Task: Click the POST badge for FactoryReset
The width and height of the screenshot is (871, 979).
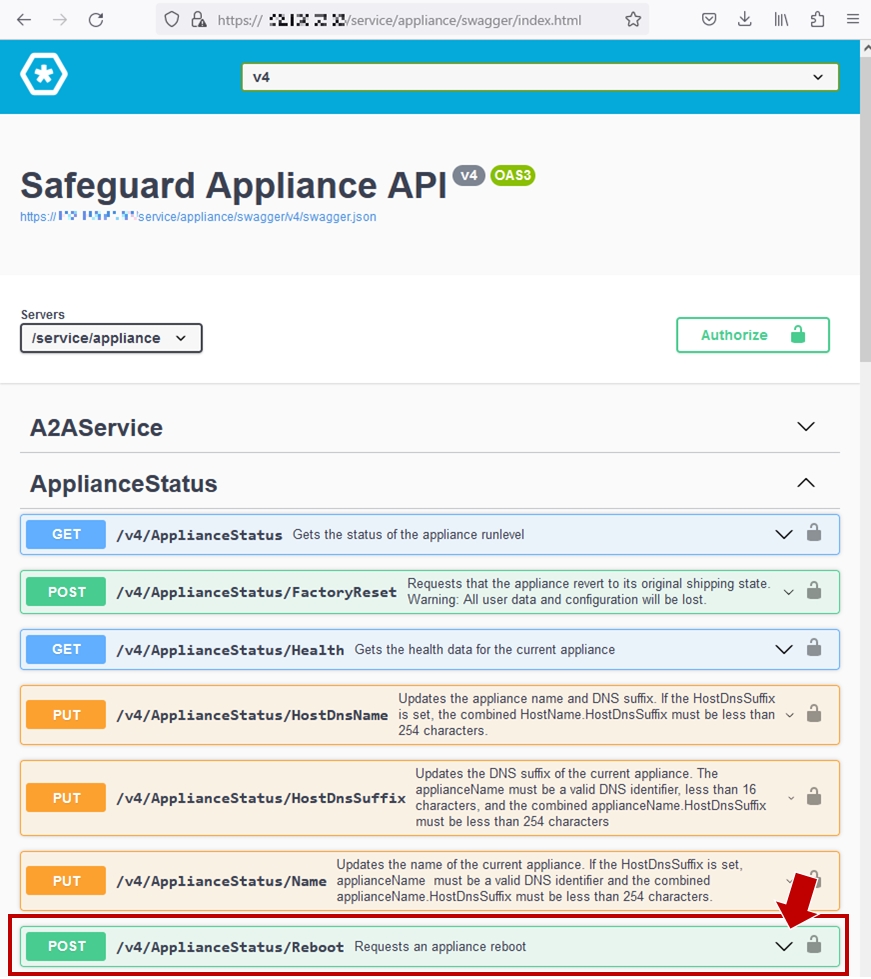Action: click(x=66, y=592)
